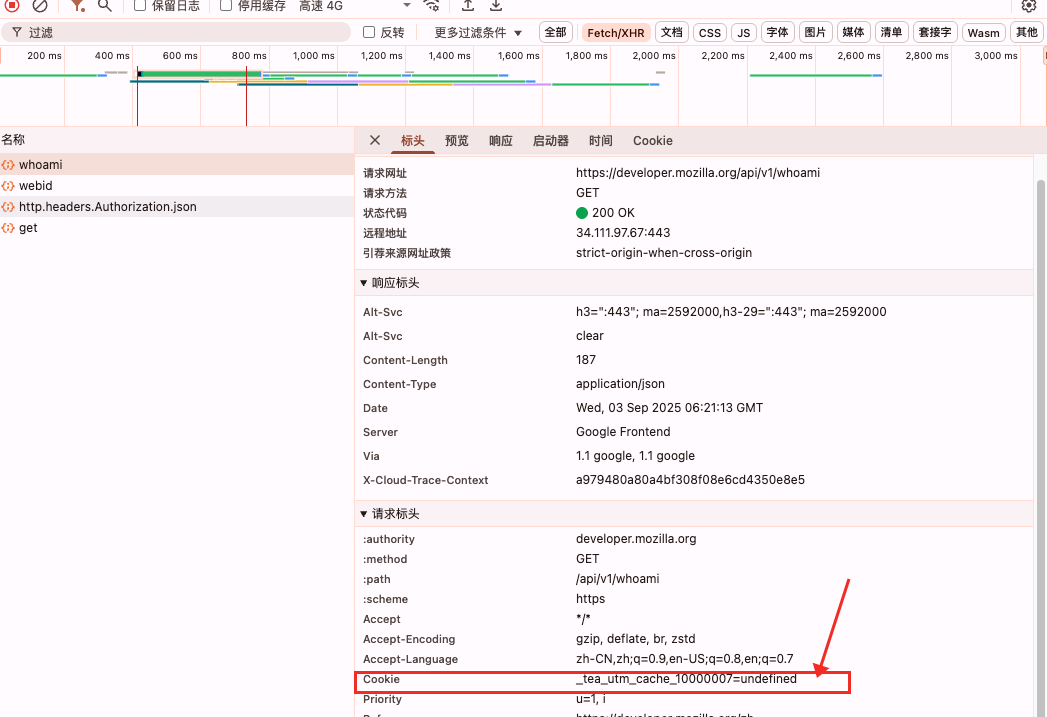Select the JS resource type filter button
Screen dimensions: 1047x717
(743, 32)
